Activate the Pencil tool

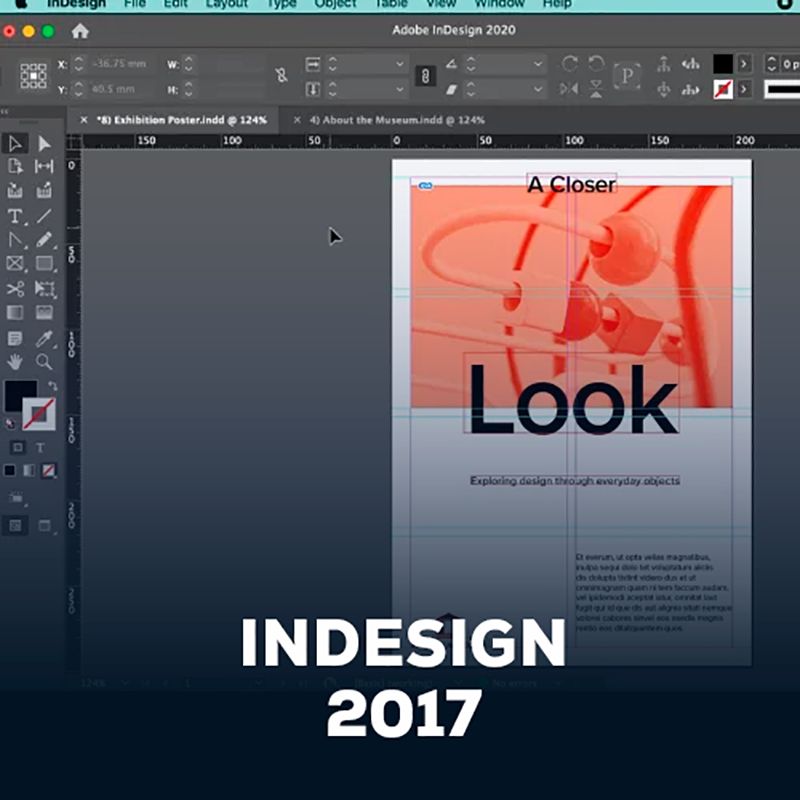pos(44,240)
